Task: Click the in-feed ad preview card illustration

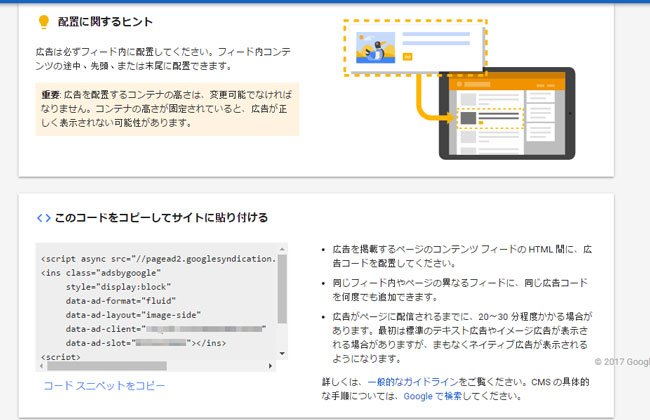Action: tap(415, 48)
